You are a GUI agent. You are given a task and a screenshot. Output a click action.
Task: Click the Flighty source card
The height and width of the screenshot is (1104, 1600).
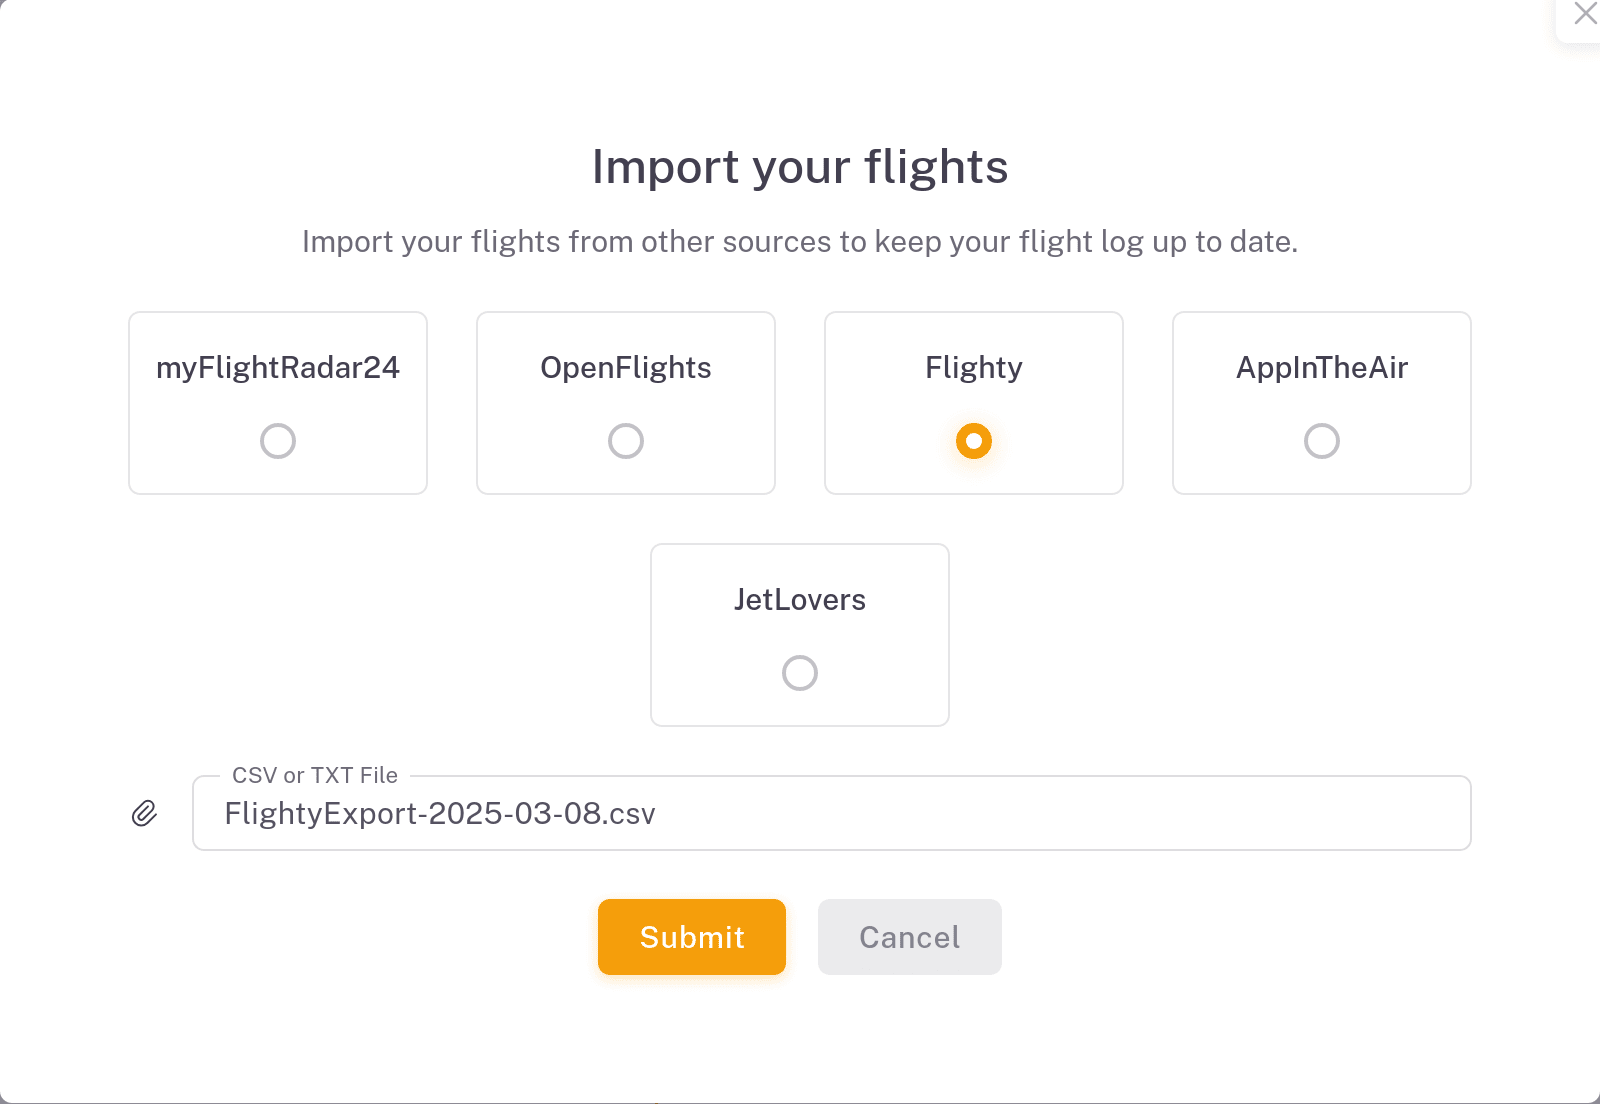tap(973, 403)
